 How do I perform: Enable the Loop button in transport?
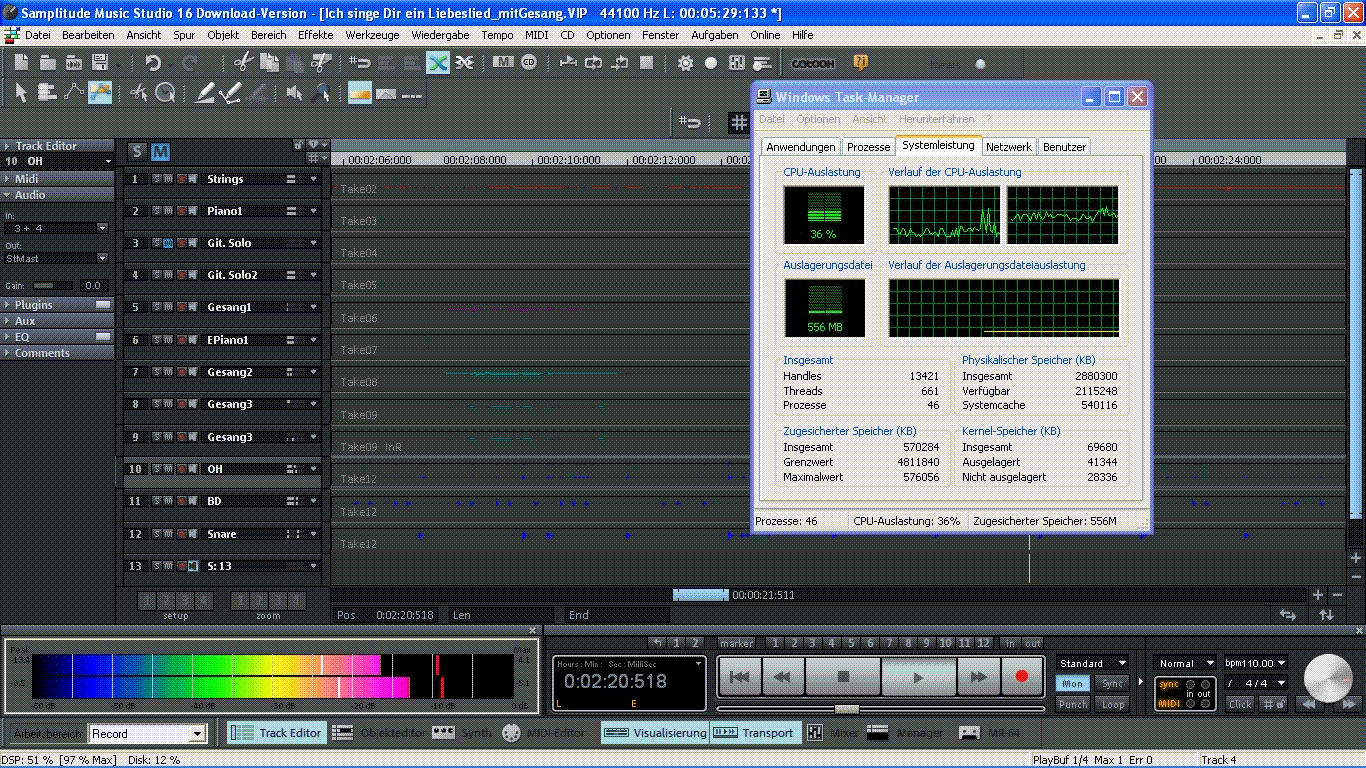1112,704
